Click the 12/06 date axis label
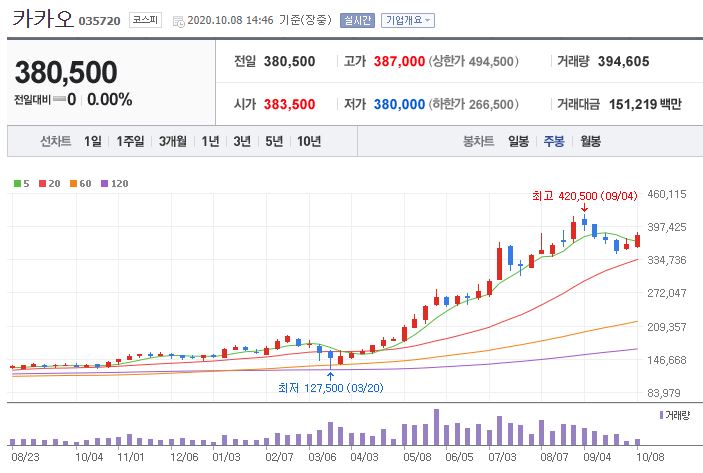 (x=184, y=457)
